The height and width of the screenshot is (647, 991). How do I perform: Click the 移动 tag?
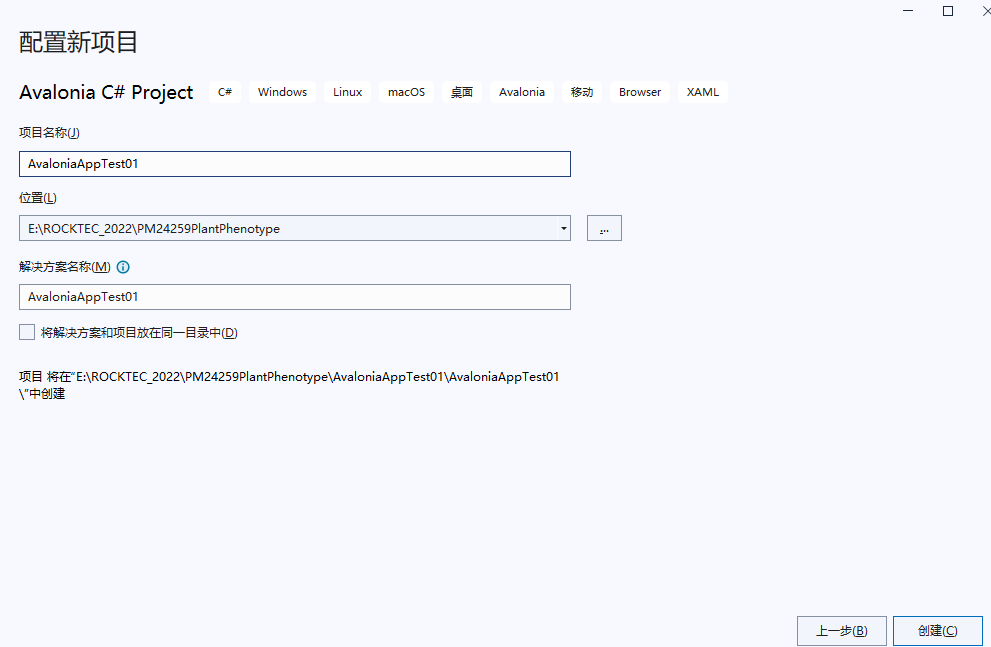click(x=582, y=92)
